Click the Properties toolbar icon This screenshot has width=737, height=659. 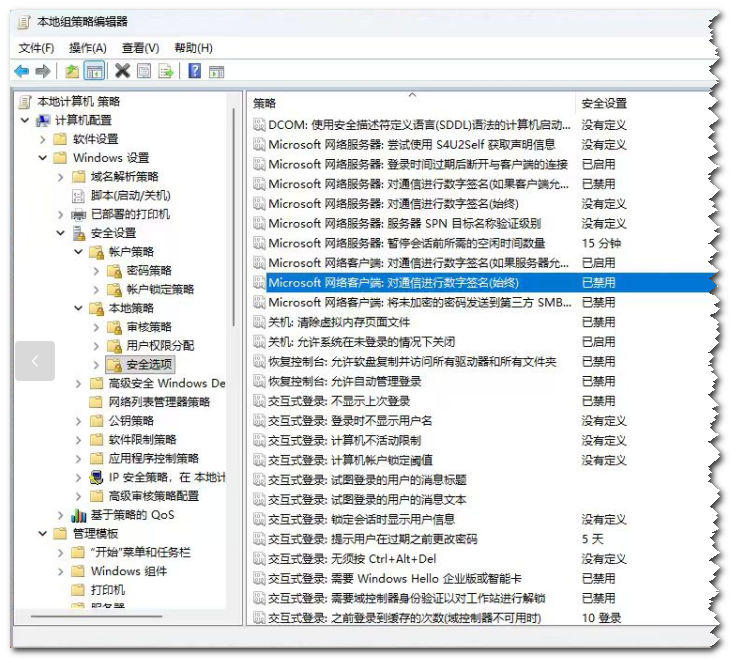click(144, 71)
